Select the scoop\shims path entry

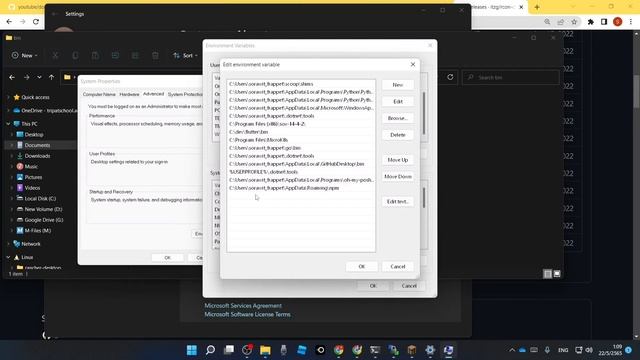click(301, 84)
